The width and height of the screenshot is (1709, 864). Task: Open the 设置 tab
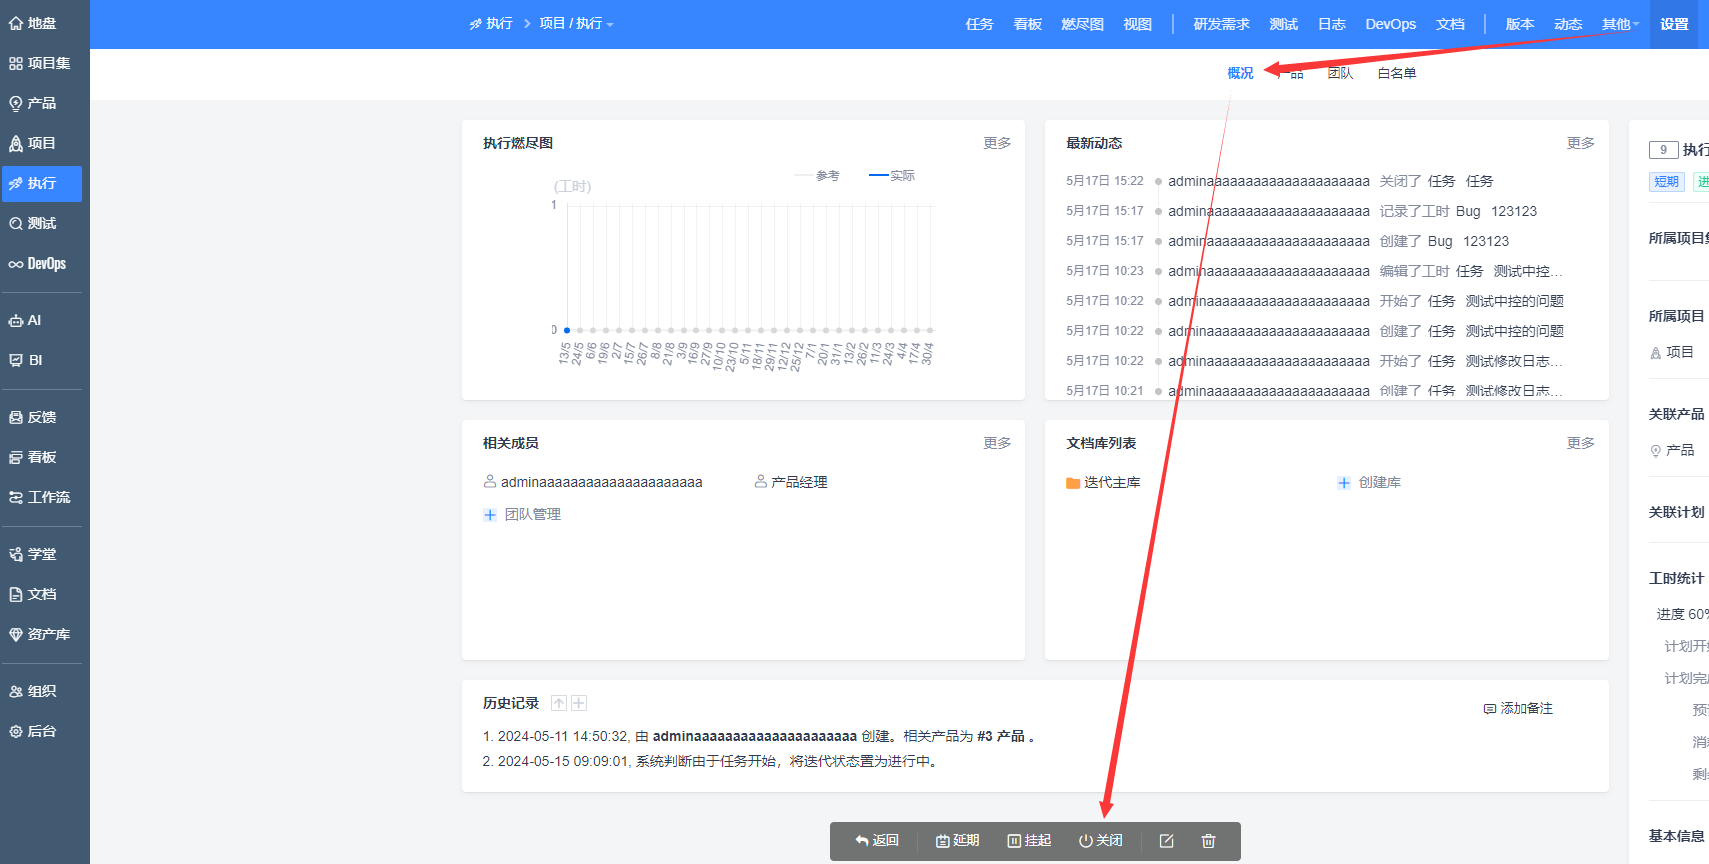(1674, 24)
